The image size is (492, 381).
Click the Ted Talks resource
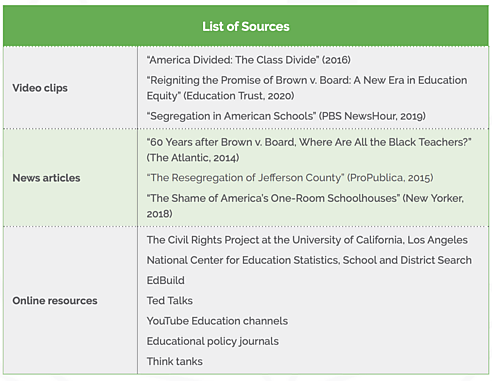(170, 301)
